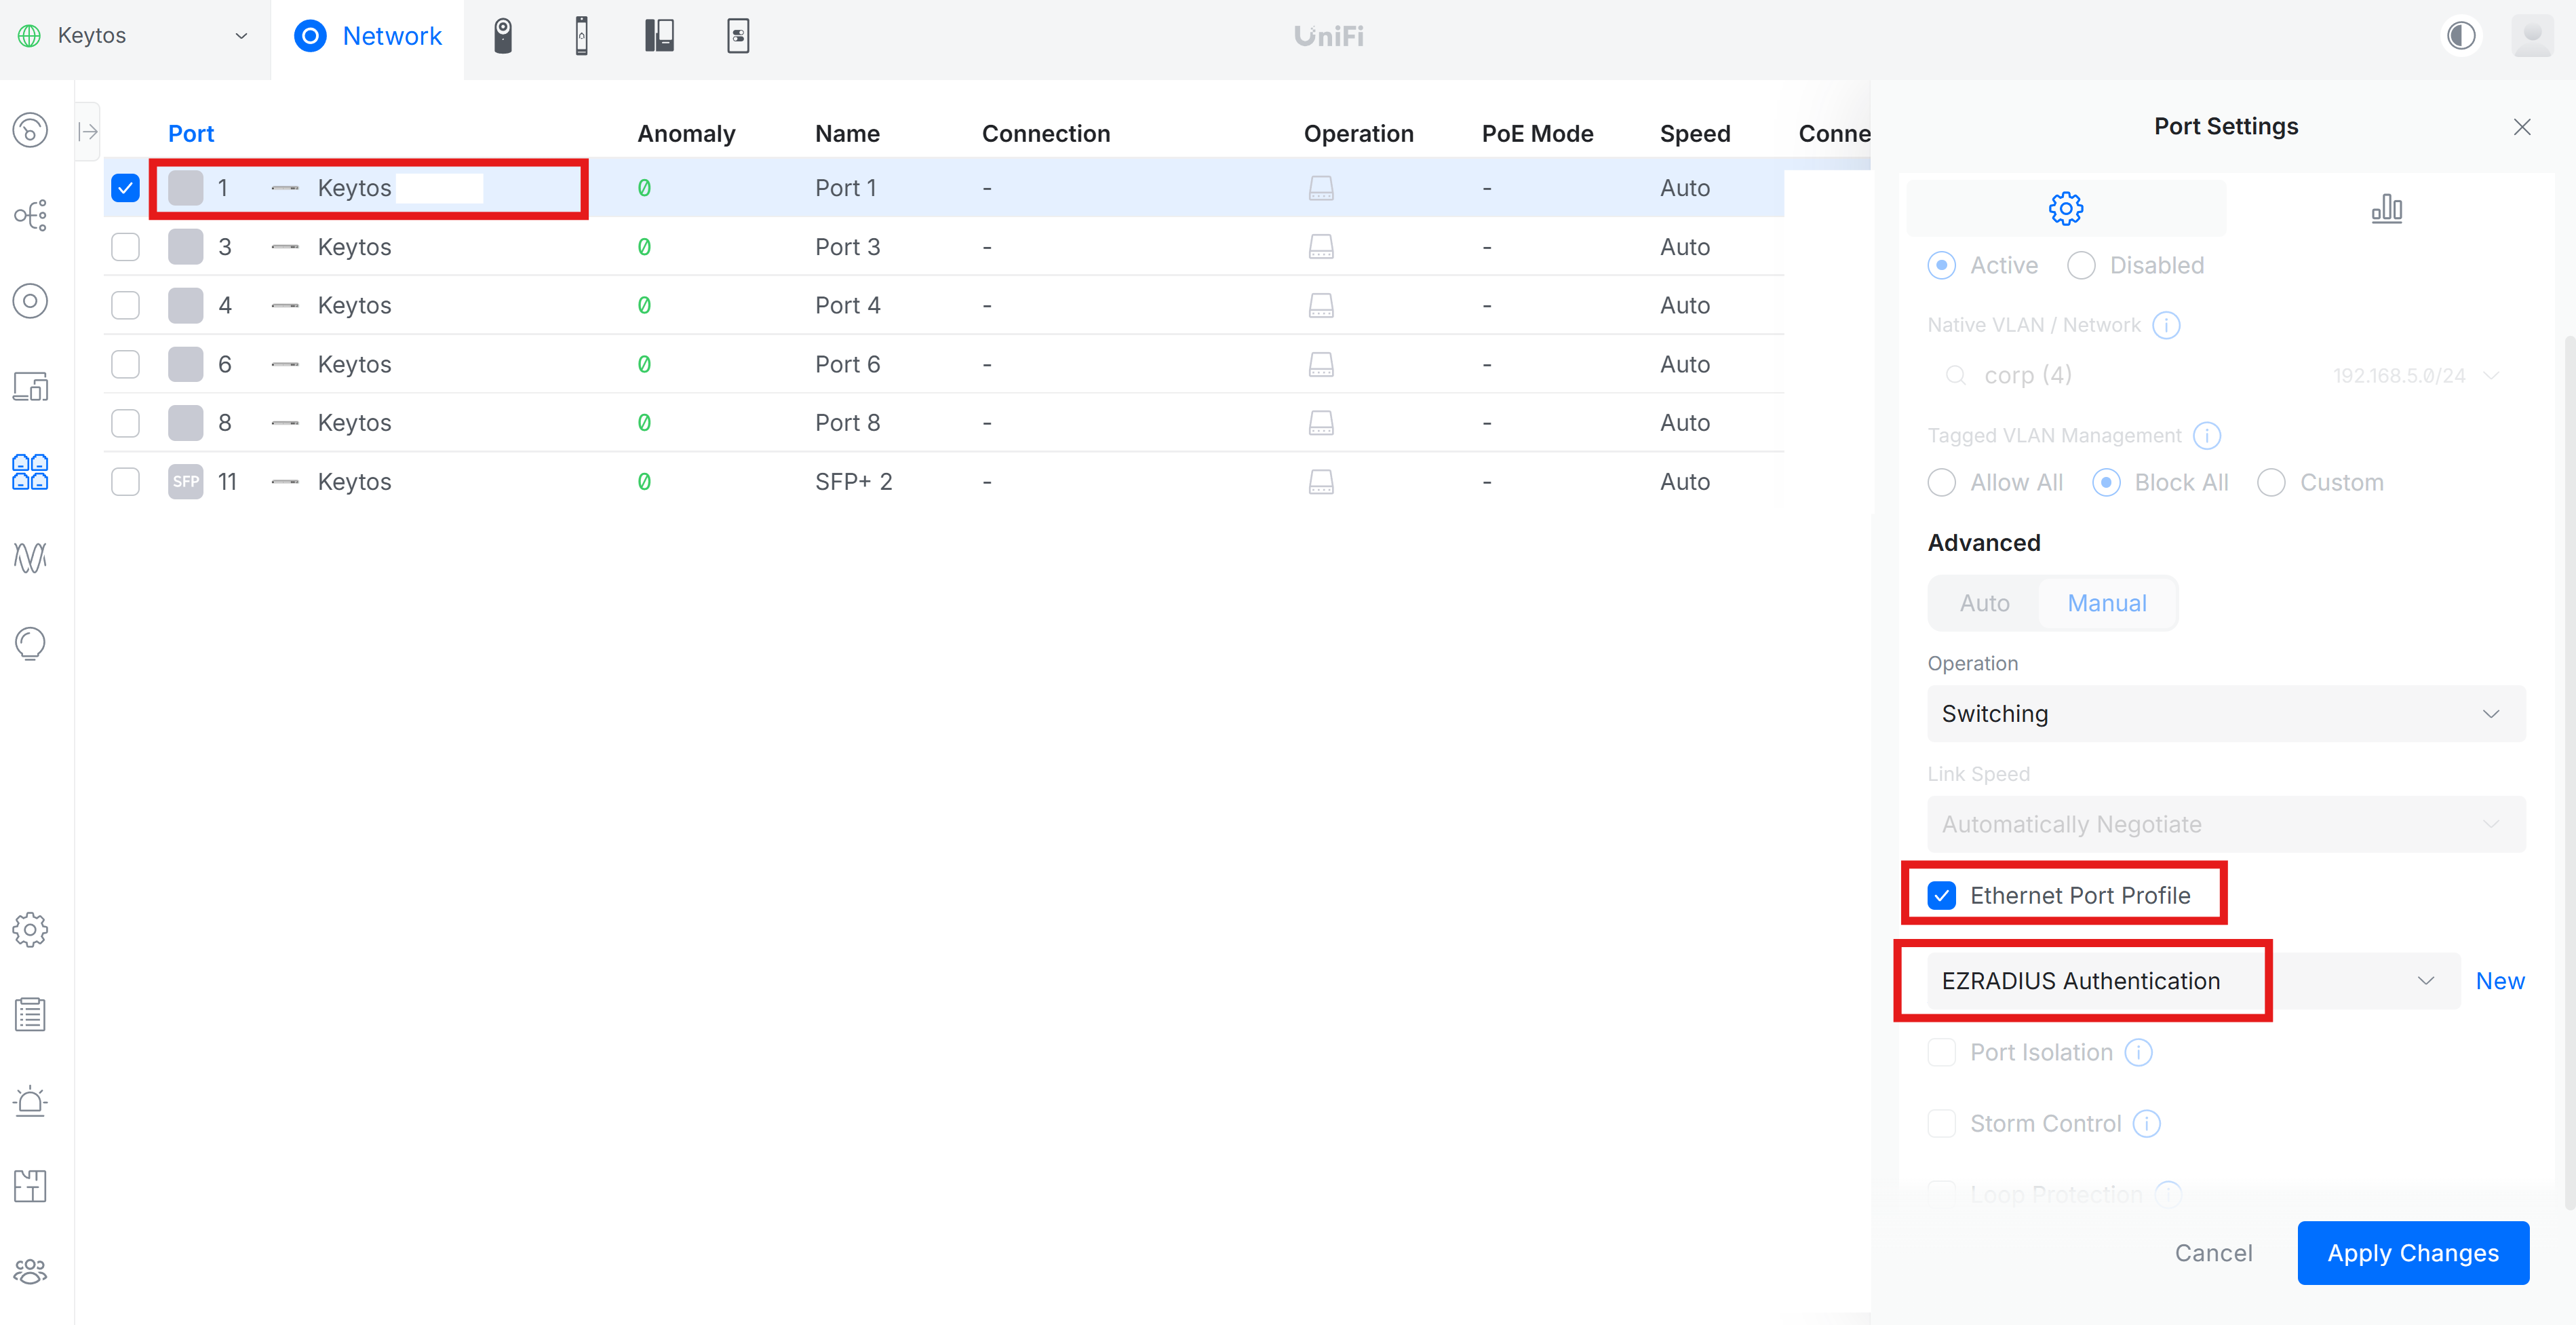
Task: Open the Alarm Manager siren icon
Action: [30, 1101]
